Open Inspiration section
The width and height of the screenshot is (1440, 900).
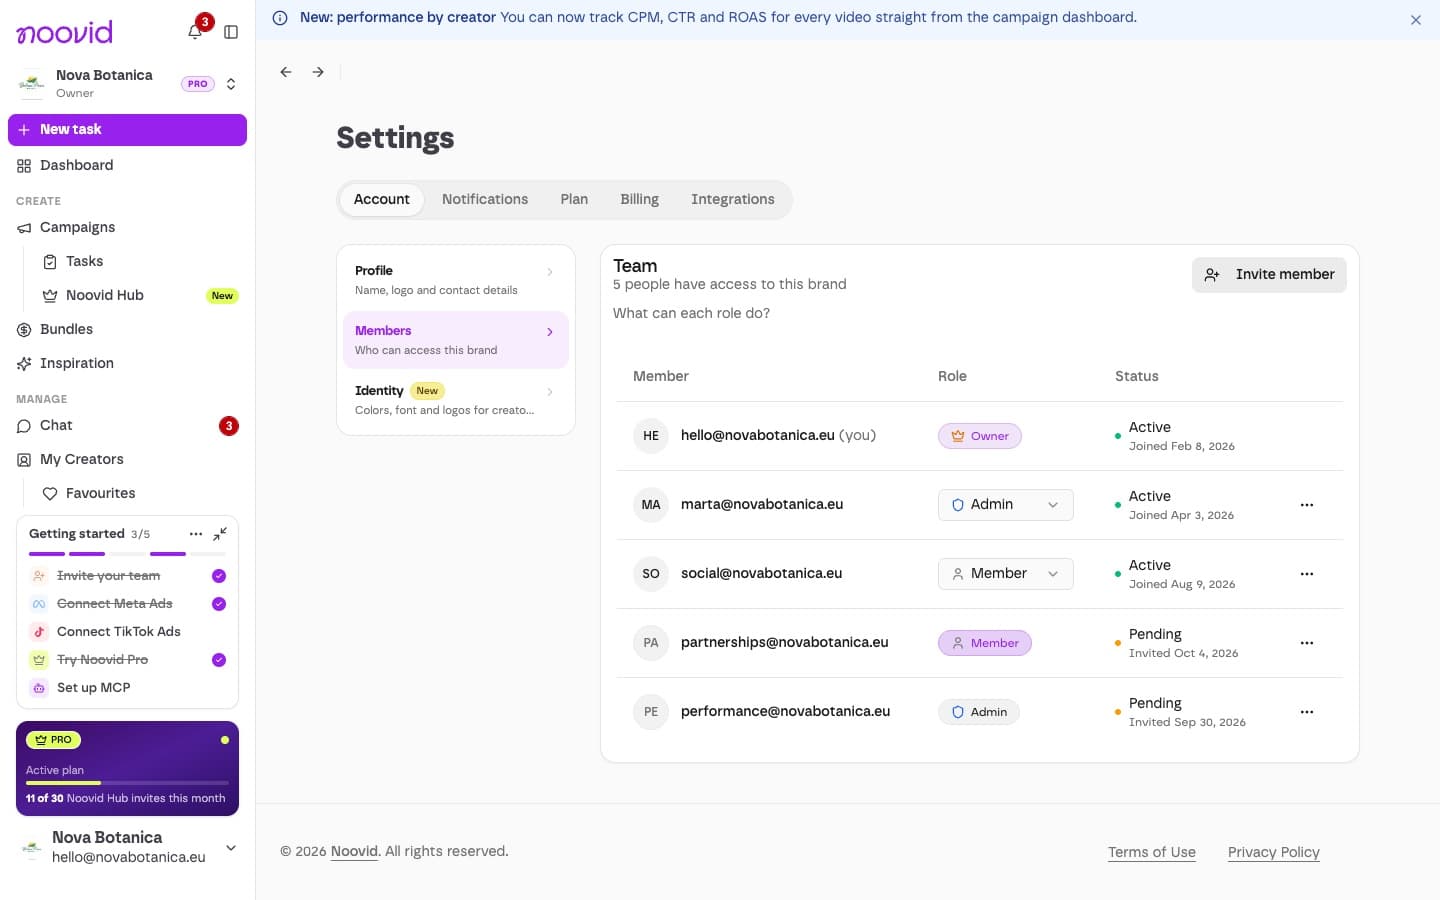127,364
